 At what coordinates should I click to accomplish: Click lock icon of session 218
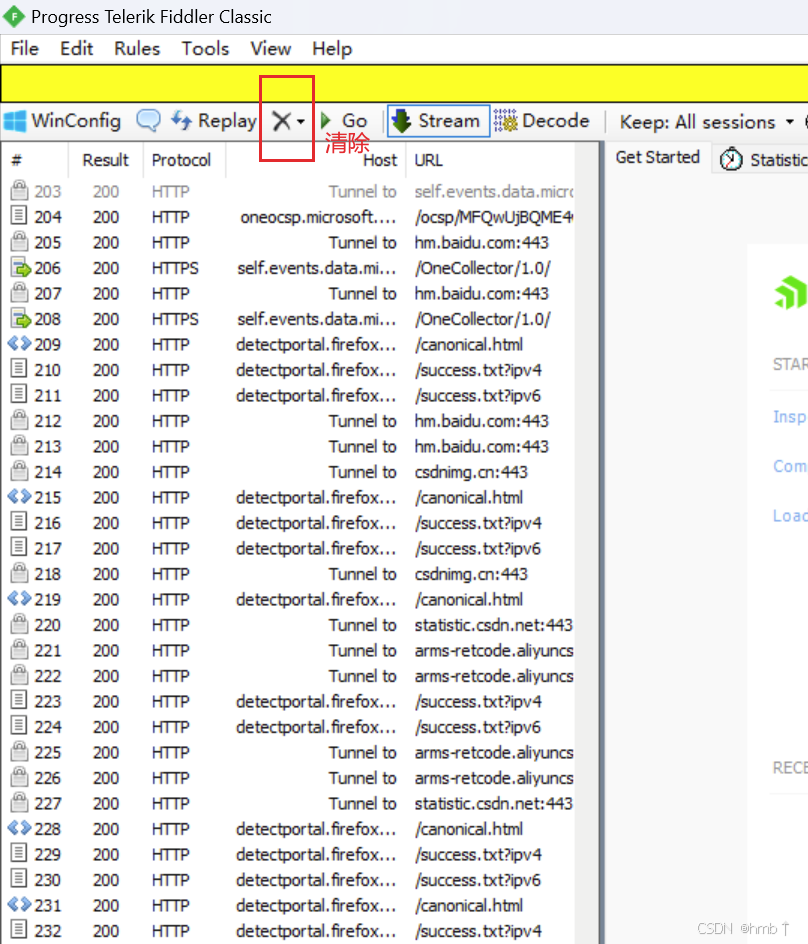click(19, 573)
